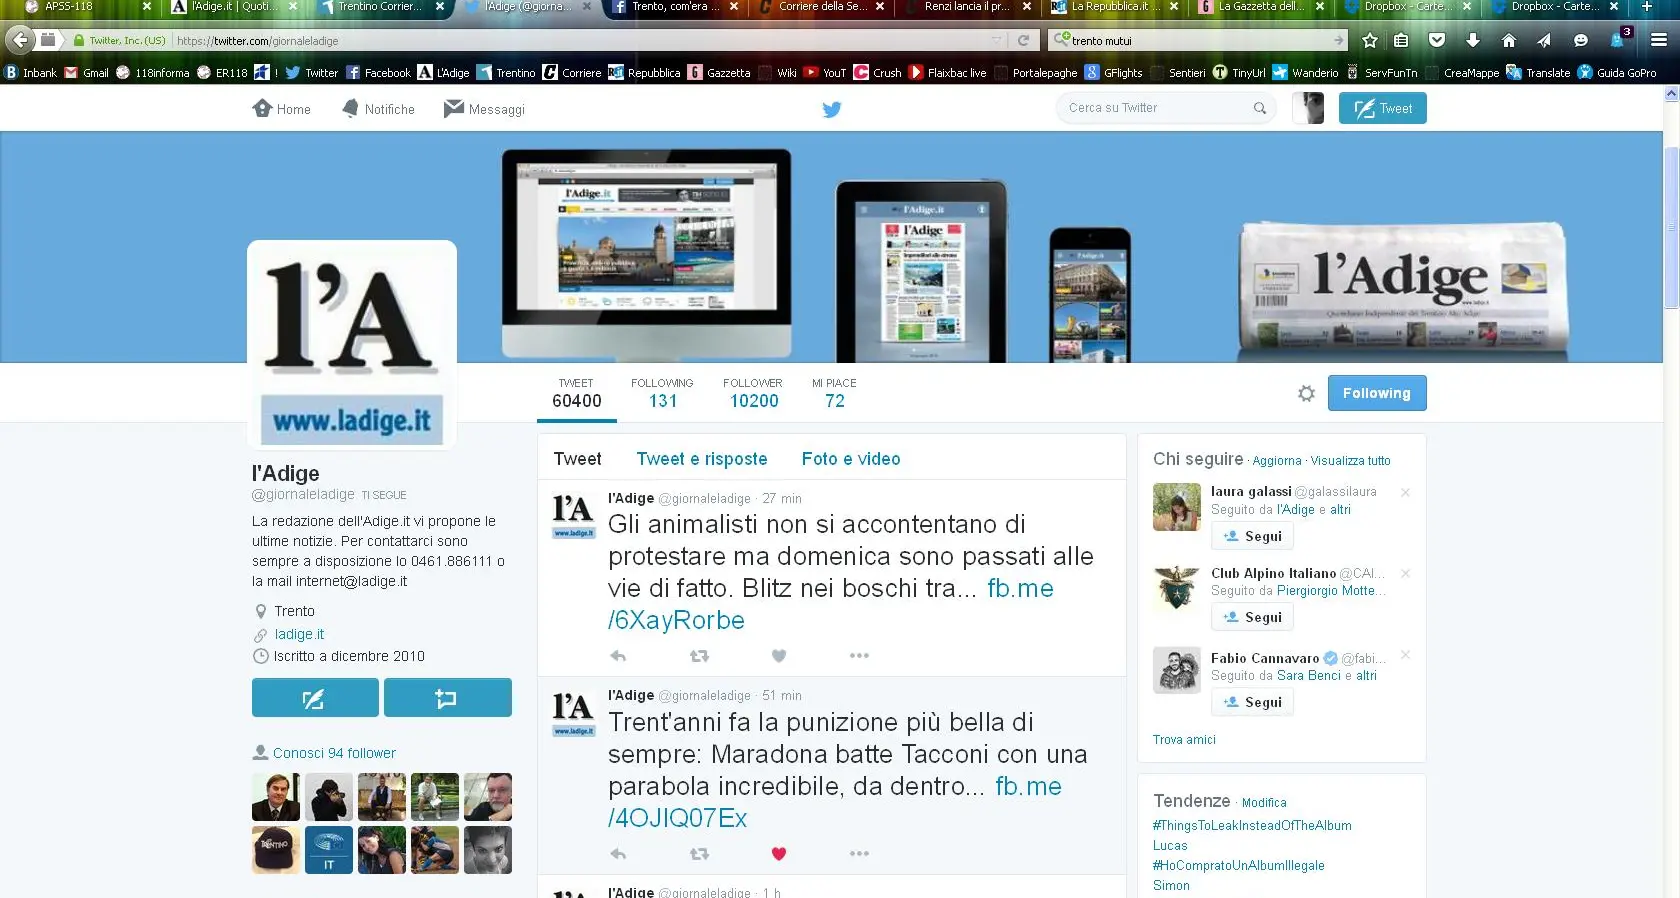Follow Club Alpino Italiano with Segui
Viewport: 1680px width, 898px height.
(1252, 617)
